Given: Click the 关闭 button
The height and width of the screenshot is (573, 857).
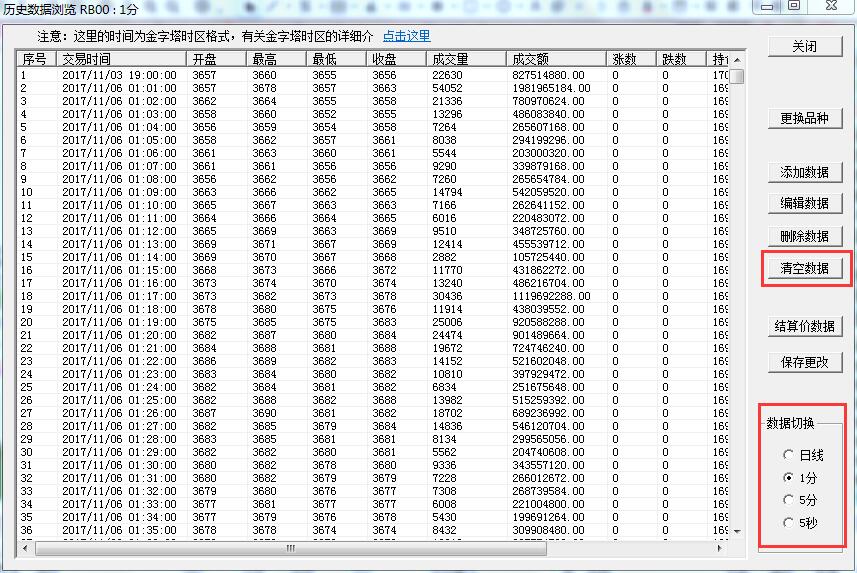Looking at the screenshot, I should pos(804,46).
